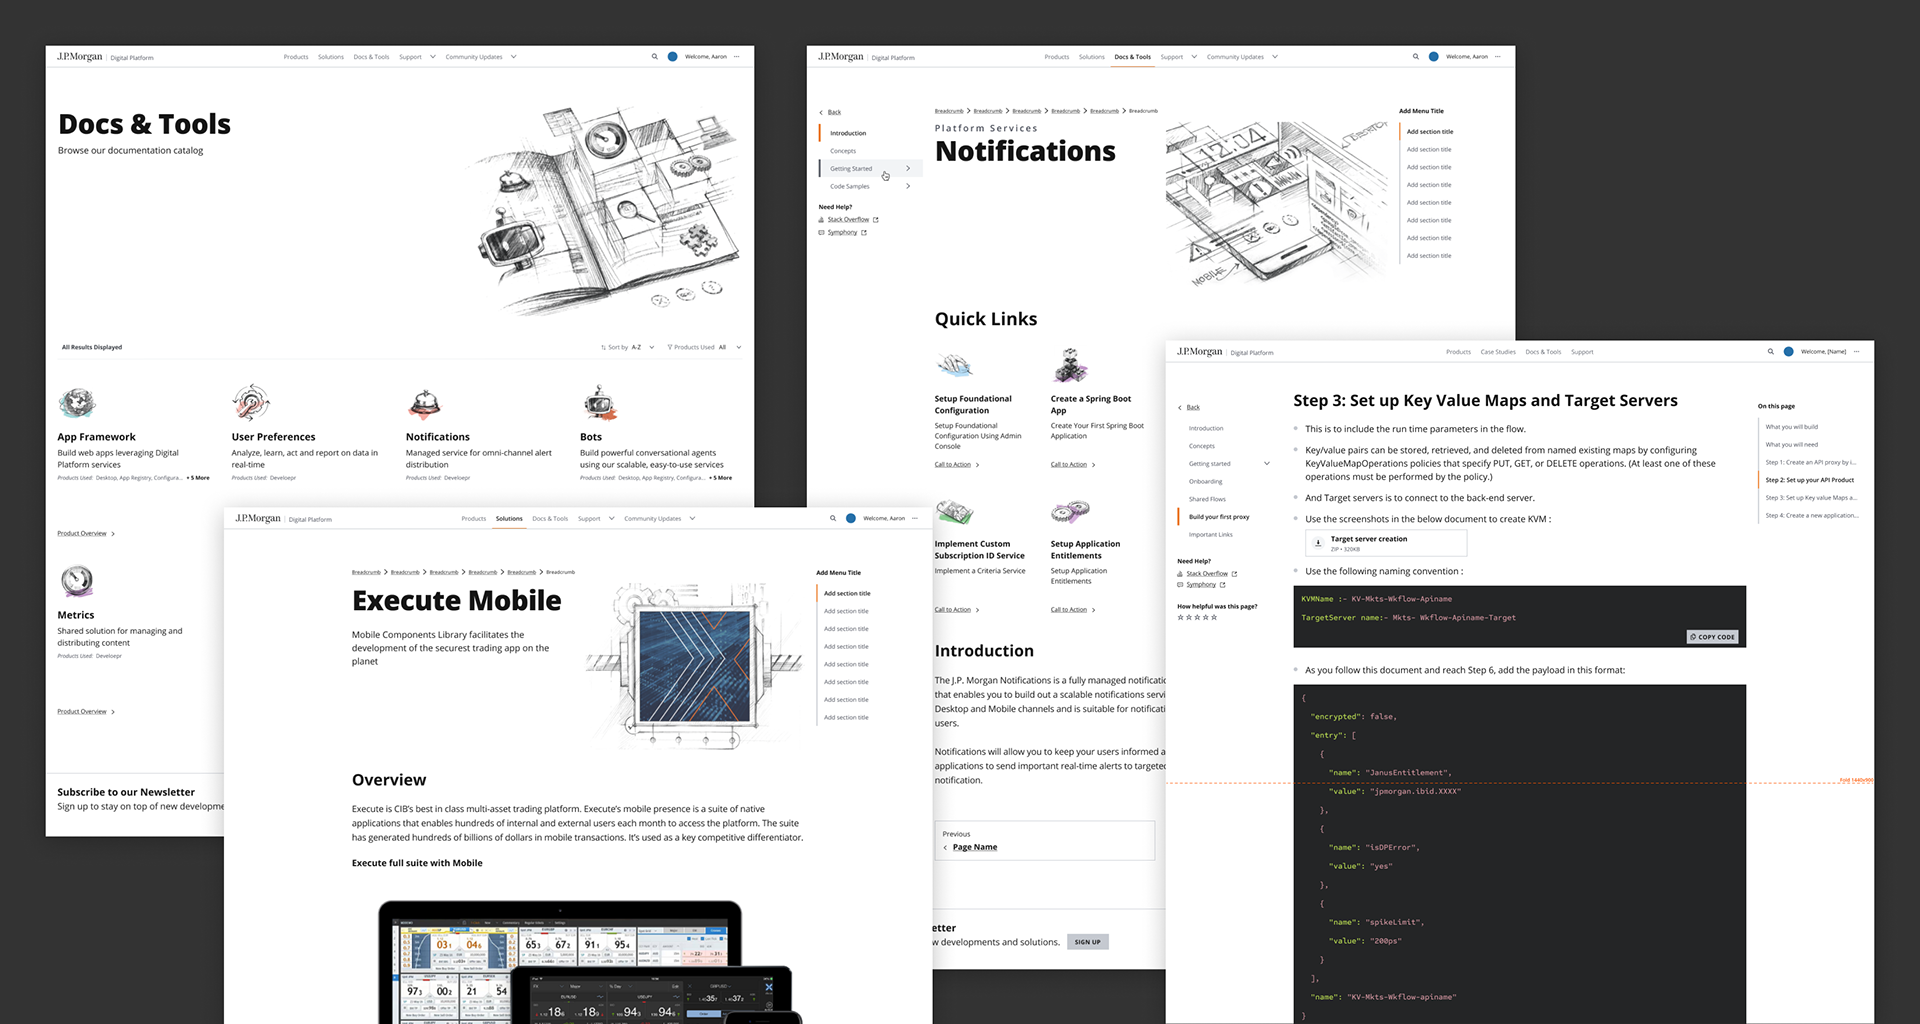The image size is (1920, 1024).
Task: Click Create a Spring Boot App sketch icon
Action: [1070, 366]
